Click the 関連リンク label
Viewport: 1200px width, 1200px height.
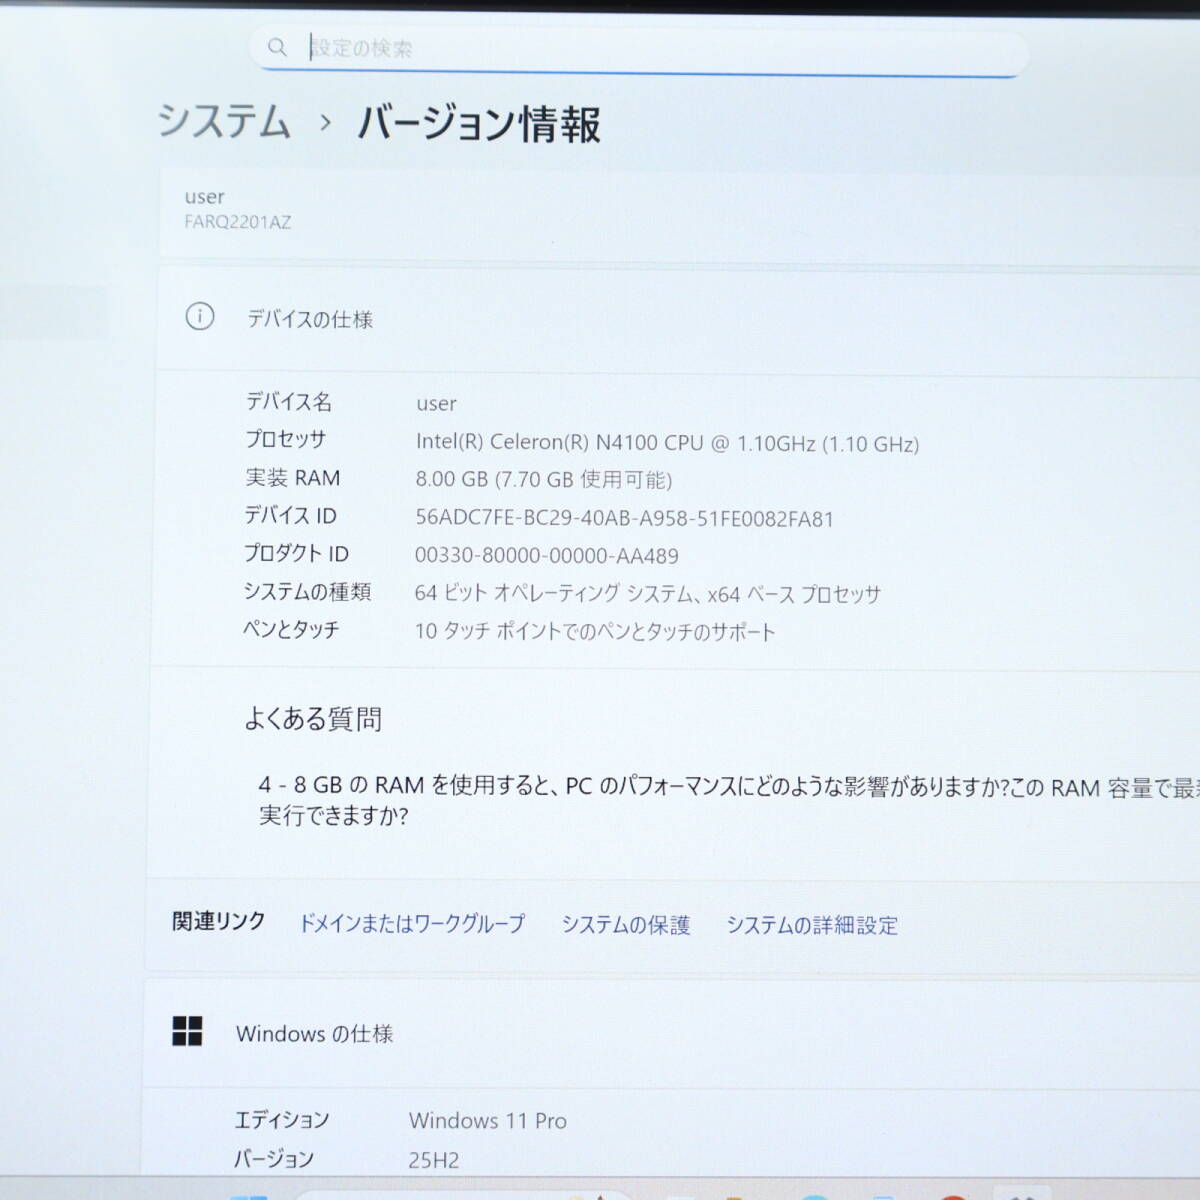(218, 921)
